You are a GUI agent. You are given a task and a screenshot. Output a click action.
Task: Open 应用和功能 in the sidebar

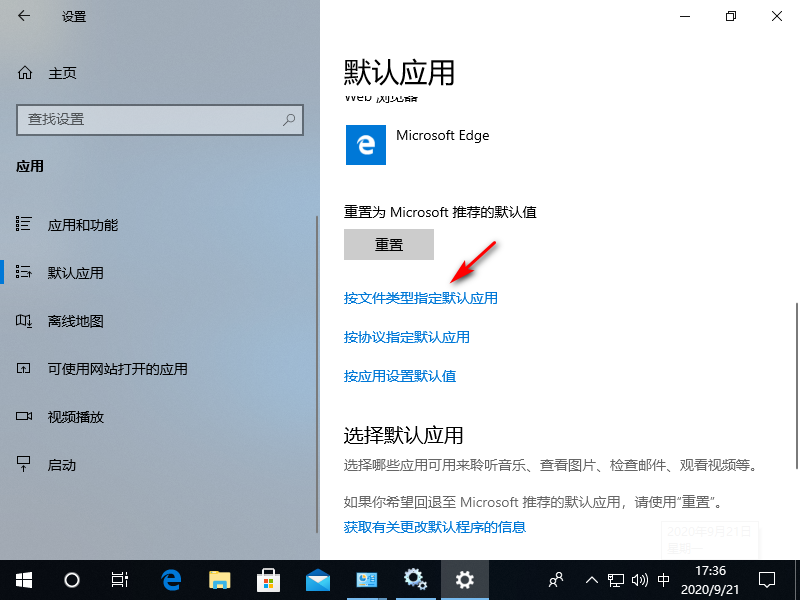coord(82,225)
